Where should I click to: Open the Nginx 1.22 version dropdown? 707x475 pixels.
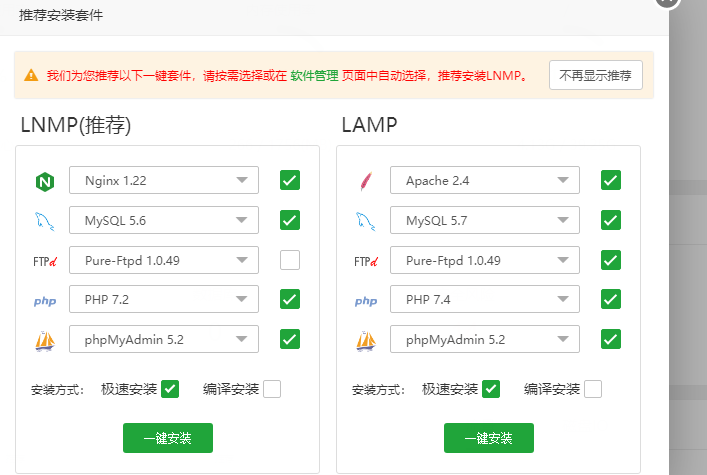164,180
